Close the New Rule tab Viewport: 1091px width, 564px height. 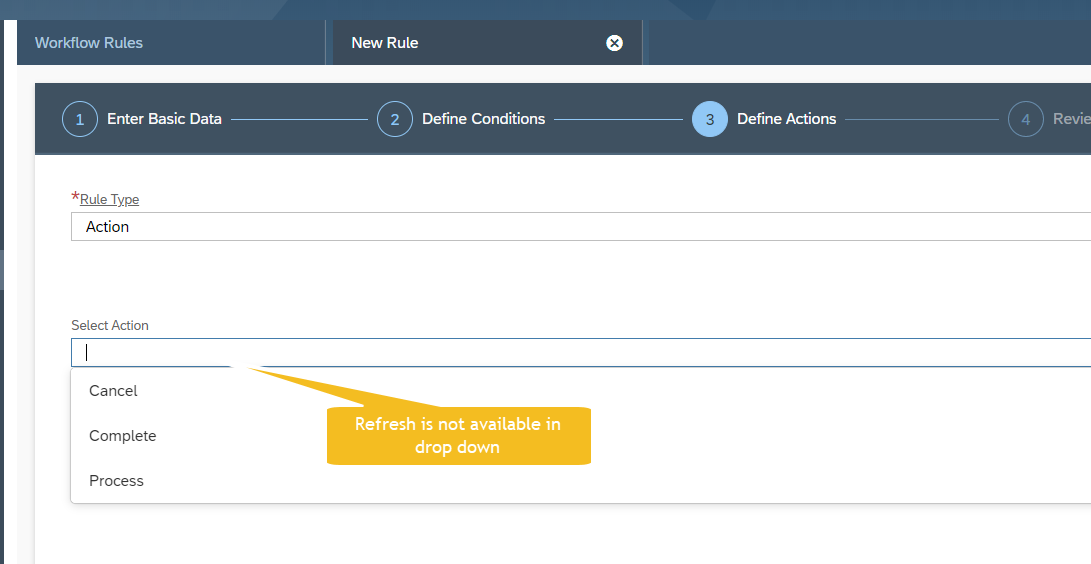tap(614, 43)
